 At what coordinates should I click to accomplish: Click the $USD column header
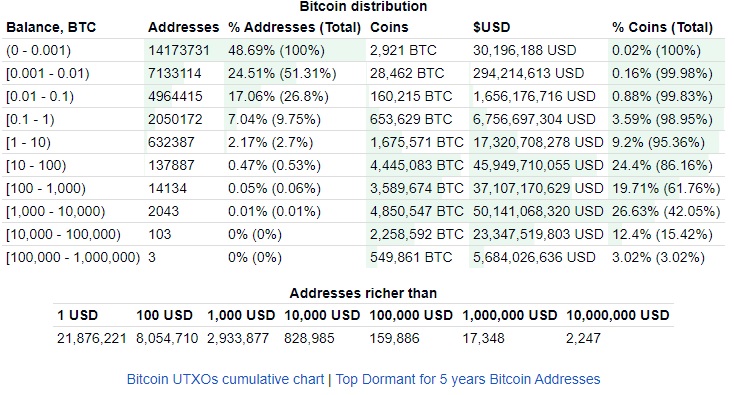tap(492, 27)
